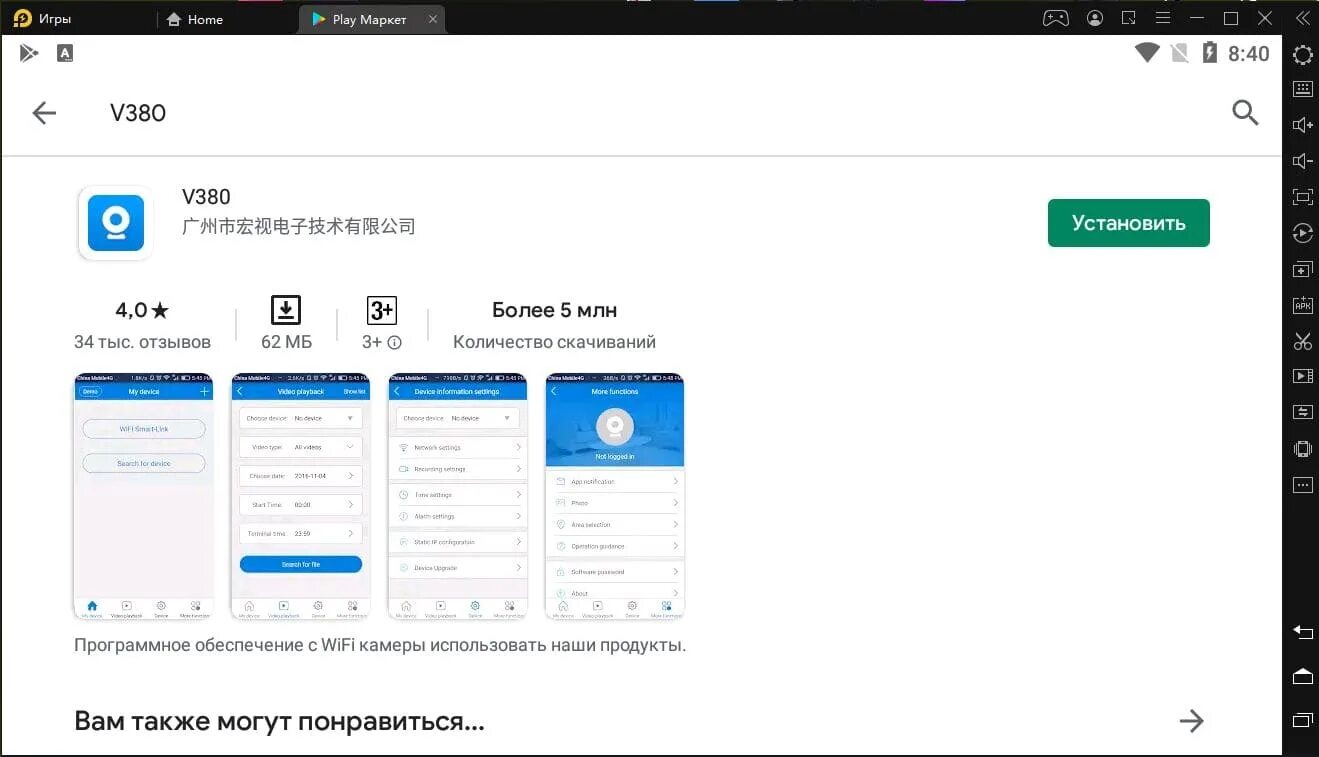Click the Вам также могут понравиться heading
Viewport: 1319px width, 757px height.
(279, 721)
